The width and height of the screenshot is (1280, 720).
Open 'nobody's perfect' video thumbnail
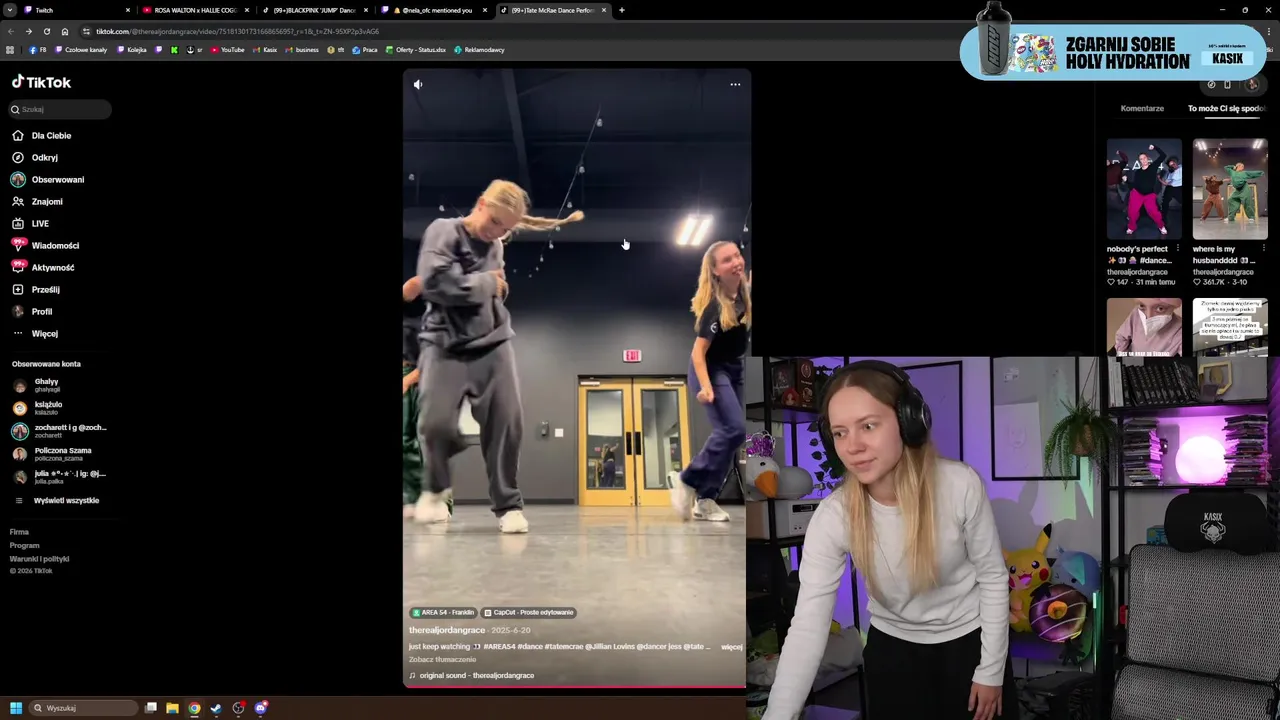click(1144, 189)
